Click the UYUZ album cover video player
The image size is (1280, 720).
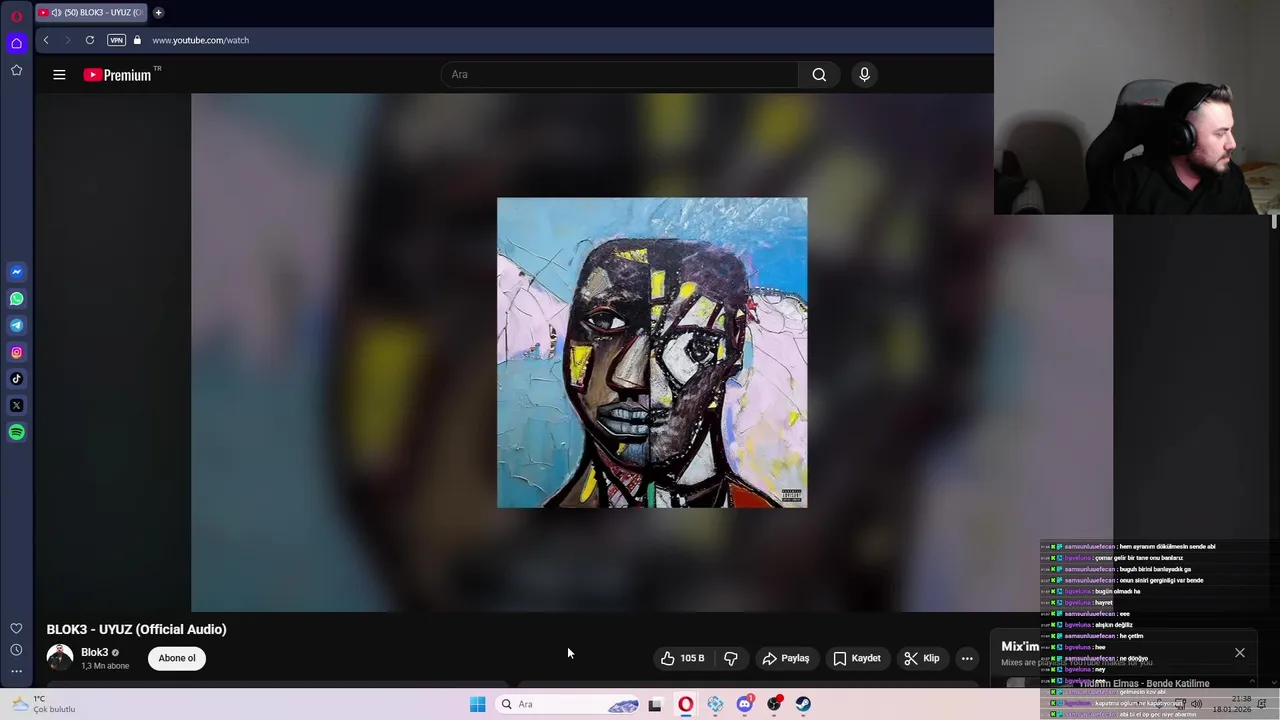click(x=652, y=352)
